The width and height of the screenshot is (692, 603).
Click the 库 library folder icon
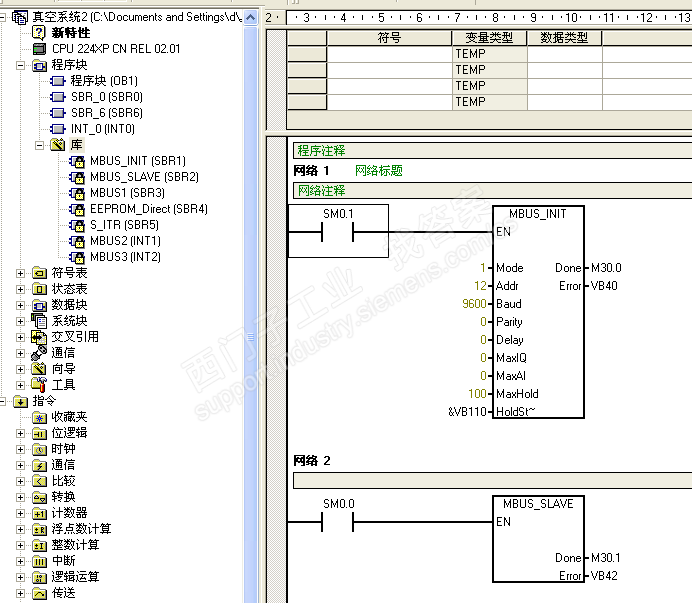click(x=58, y=145)
